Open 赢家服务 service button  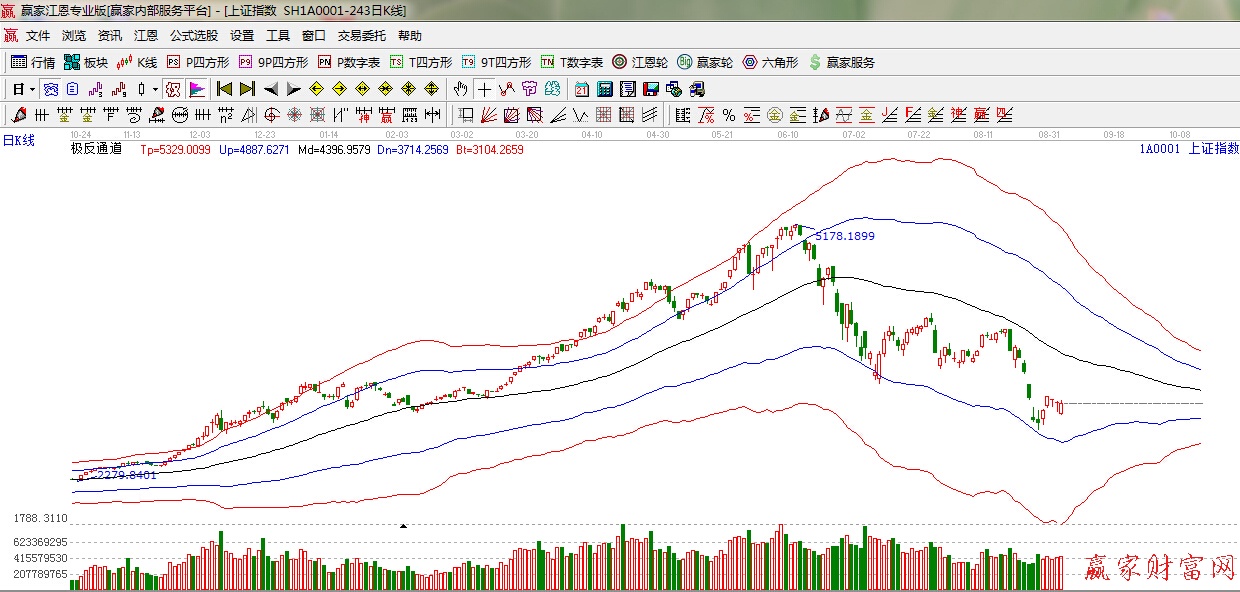click(x=841, y=62)
